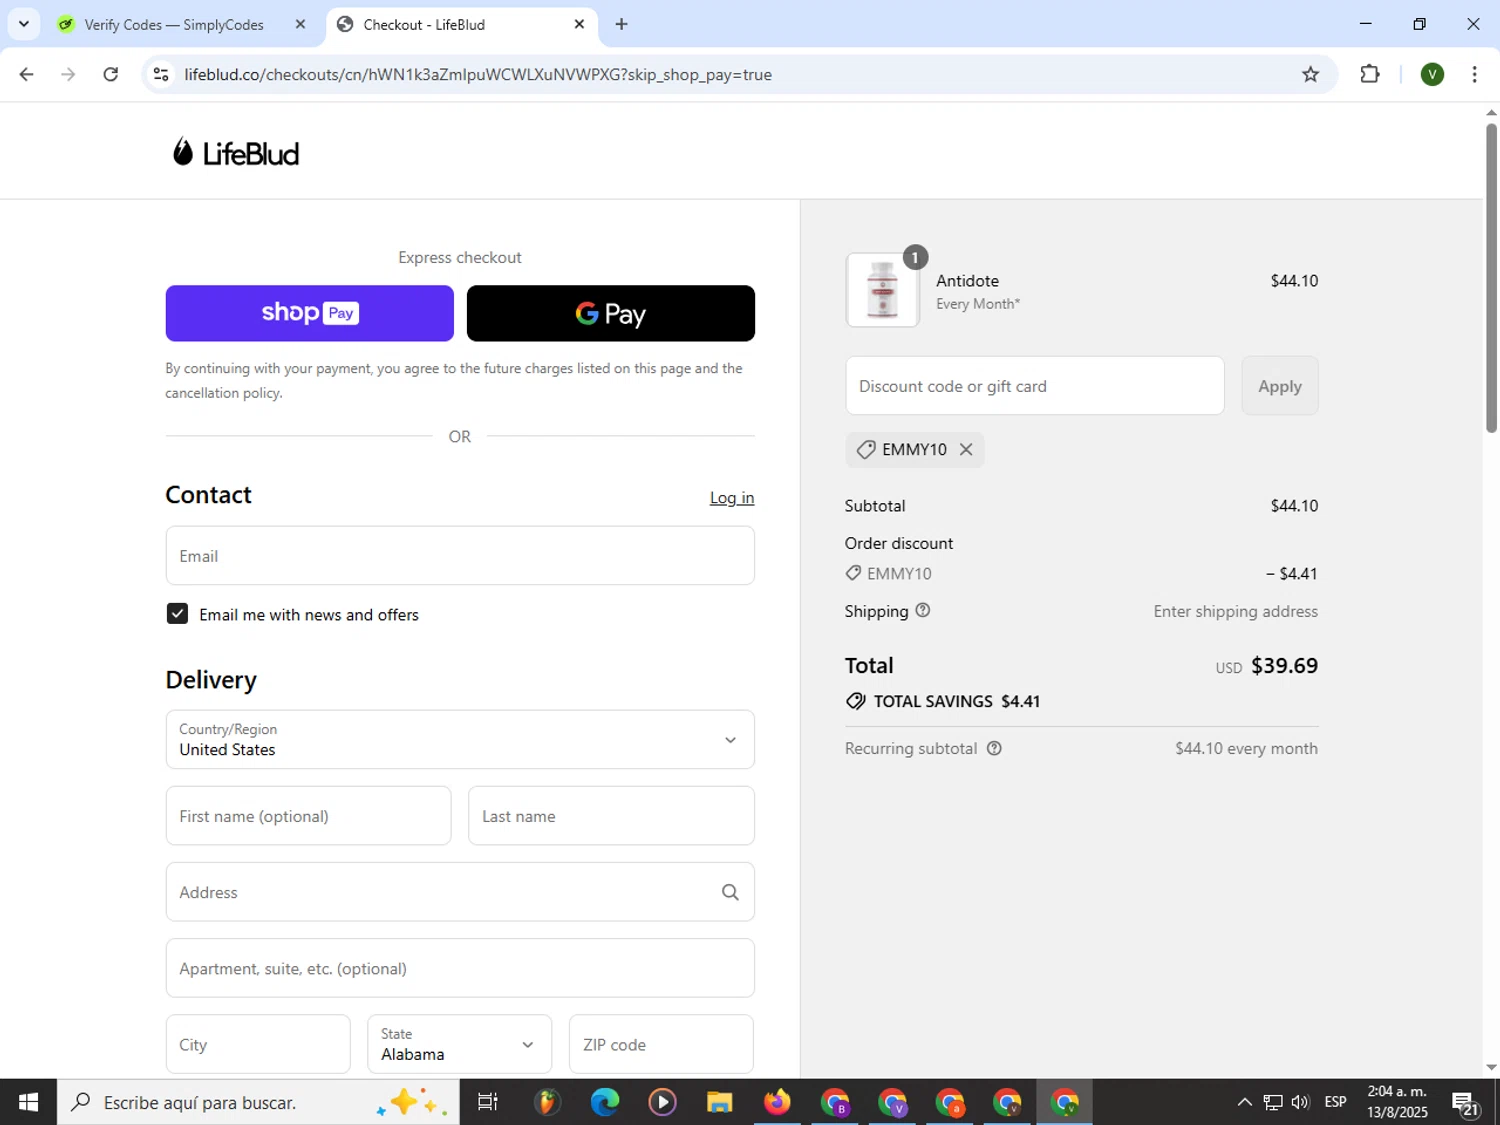Reload the current page
The height and width of the screenshot is (1125, 1500).
click(x=111, y=74)
